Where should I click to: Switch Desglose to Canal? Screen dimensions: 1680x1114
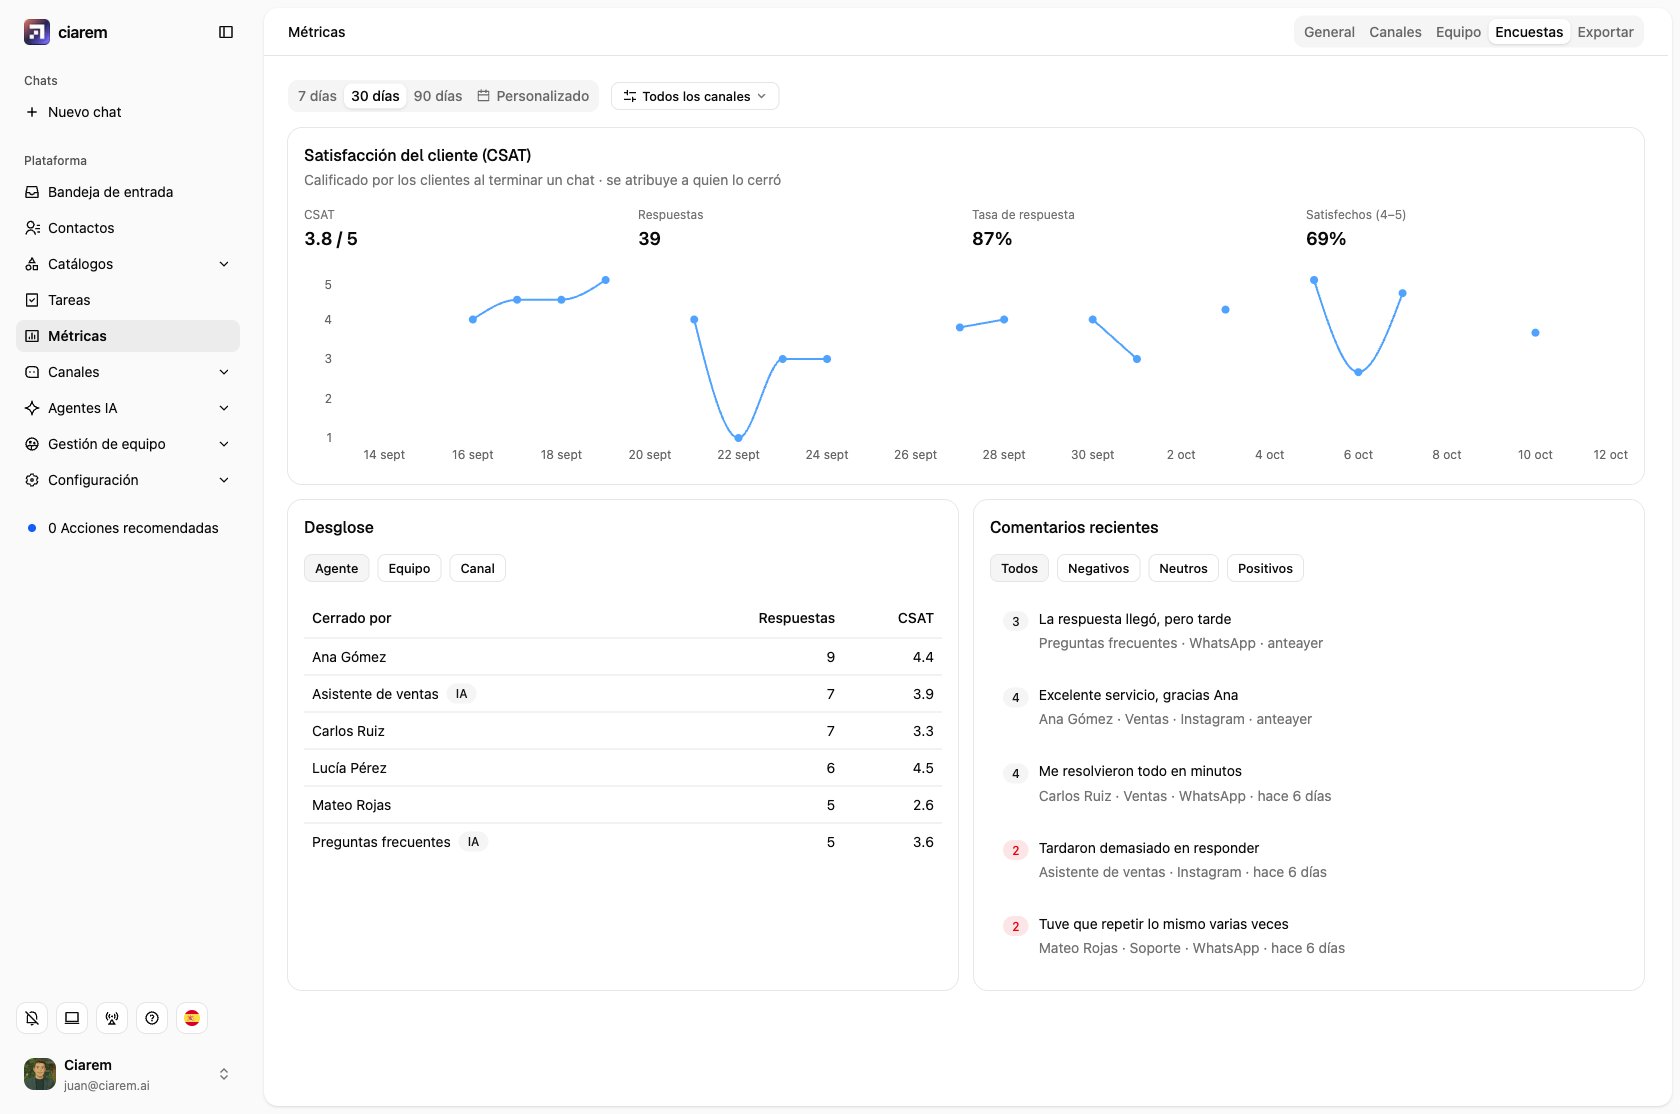click(x=477, y=568)
